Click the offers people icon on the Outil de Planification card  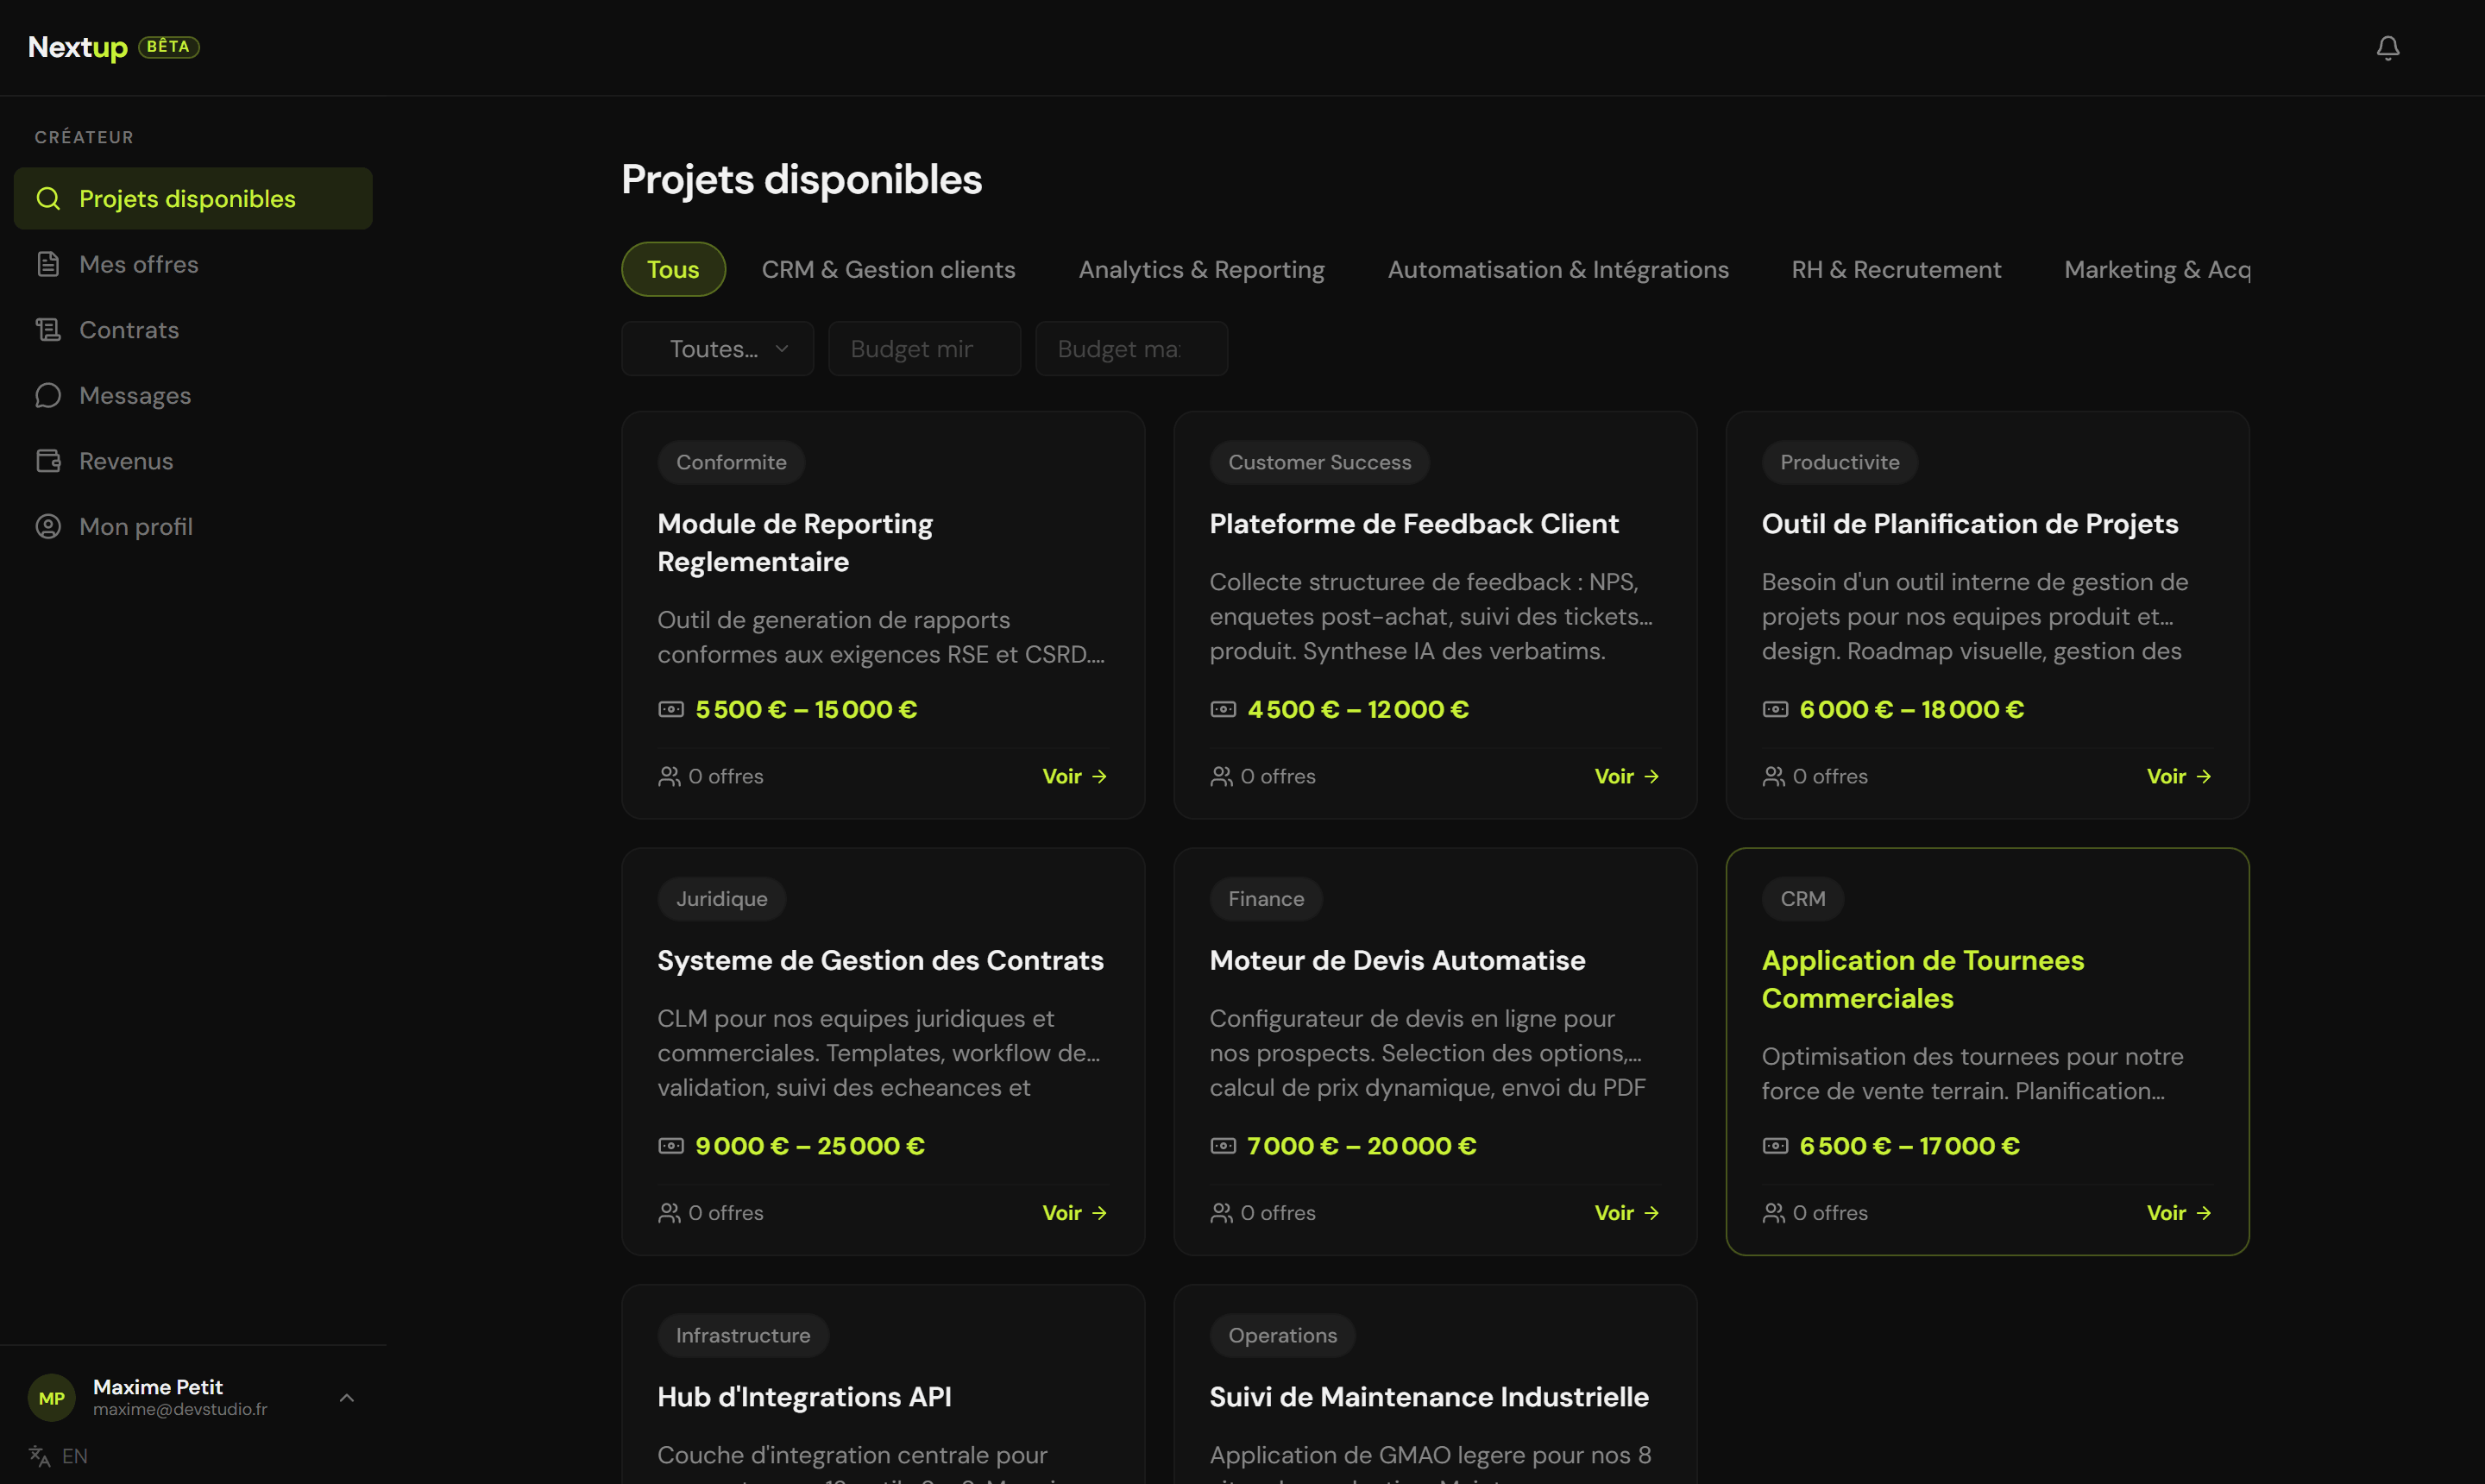1773,776
